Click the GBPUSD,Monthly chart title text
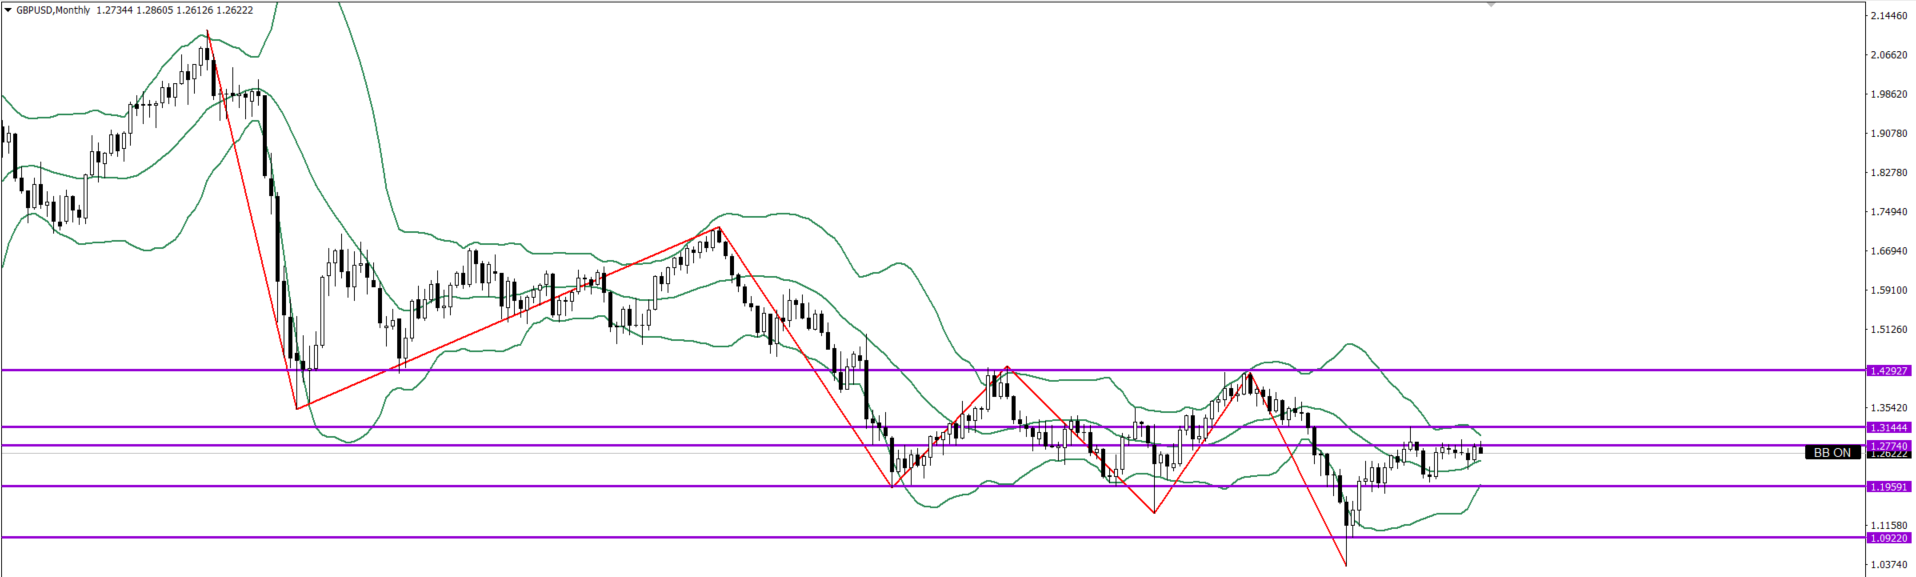Viewport: 1916px width, 577px height. click(x=53, y=10)
